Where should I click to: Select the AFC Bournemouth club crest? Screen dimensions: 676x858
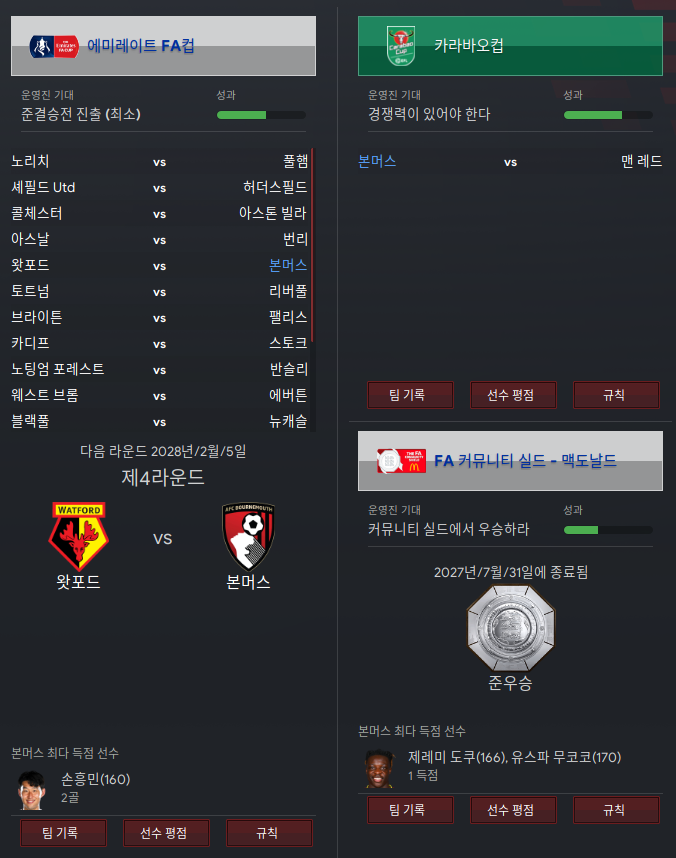click(248, 536)
